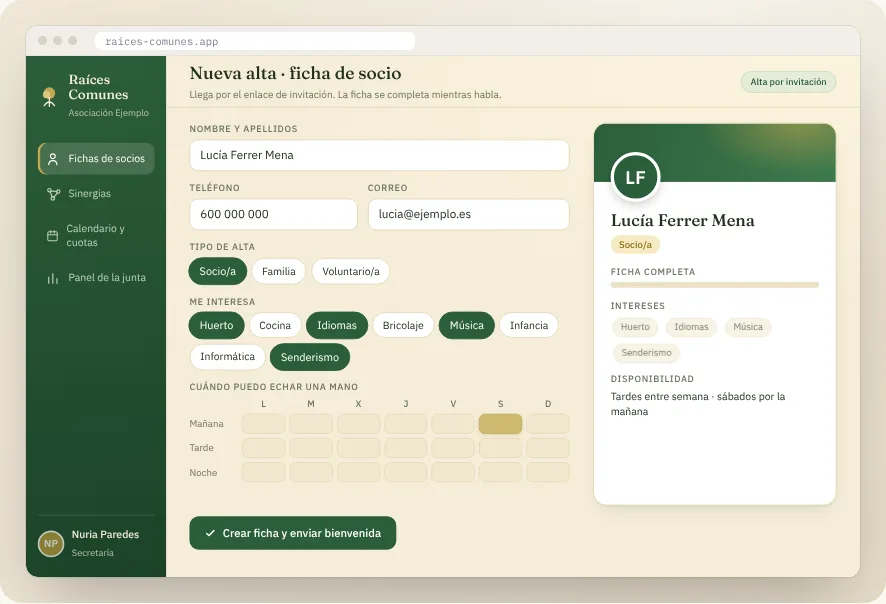This screenshot has height=604, width=886.
Task: Click the Socio/a badge on the card
Action: (x=635, y=245)
